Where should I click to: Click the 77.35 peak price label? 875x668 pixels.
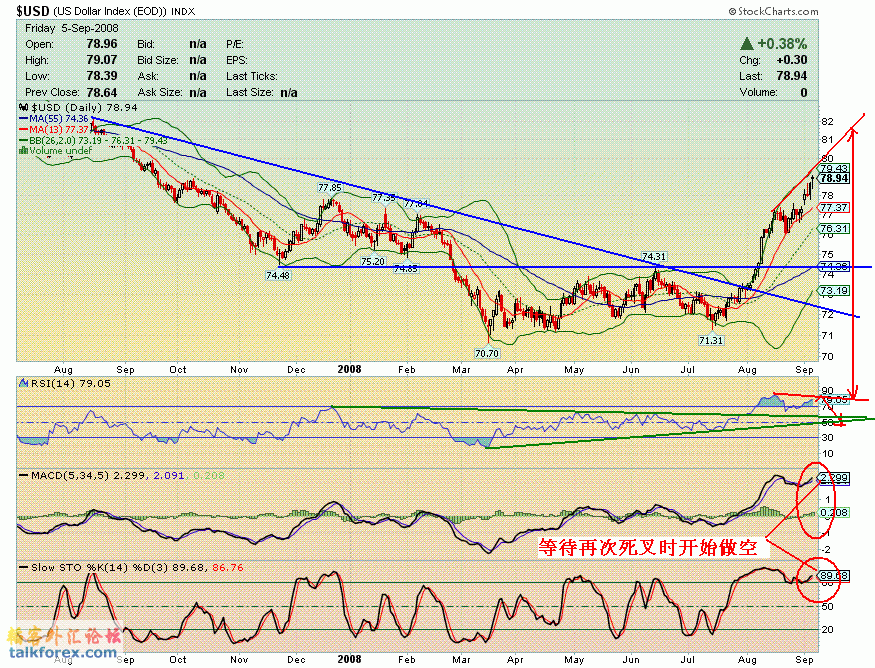pyautogui.click(x=383, y=198)
